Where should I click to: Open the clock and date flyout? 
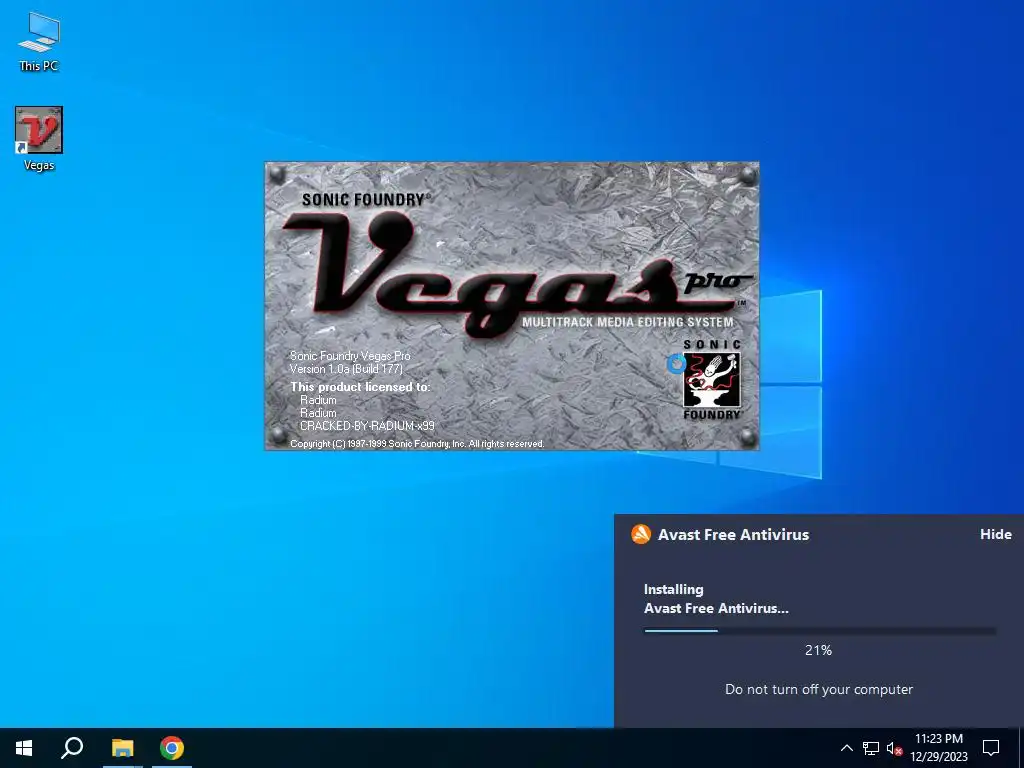tap(939, 748)
